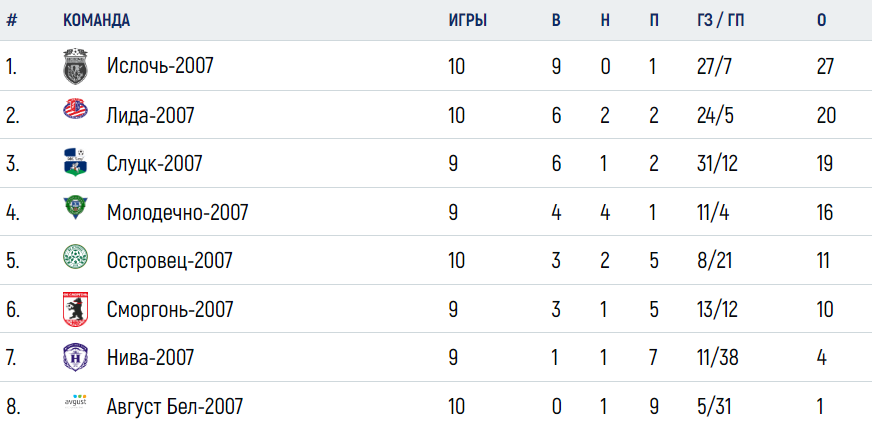Image resolution: width=872 pixels, height=425 pixels.
Task: Click the Островец-2007 round green logo
Action: (x=75, y=257)
